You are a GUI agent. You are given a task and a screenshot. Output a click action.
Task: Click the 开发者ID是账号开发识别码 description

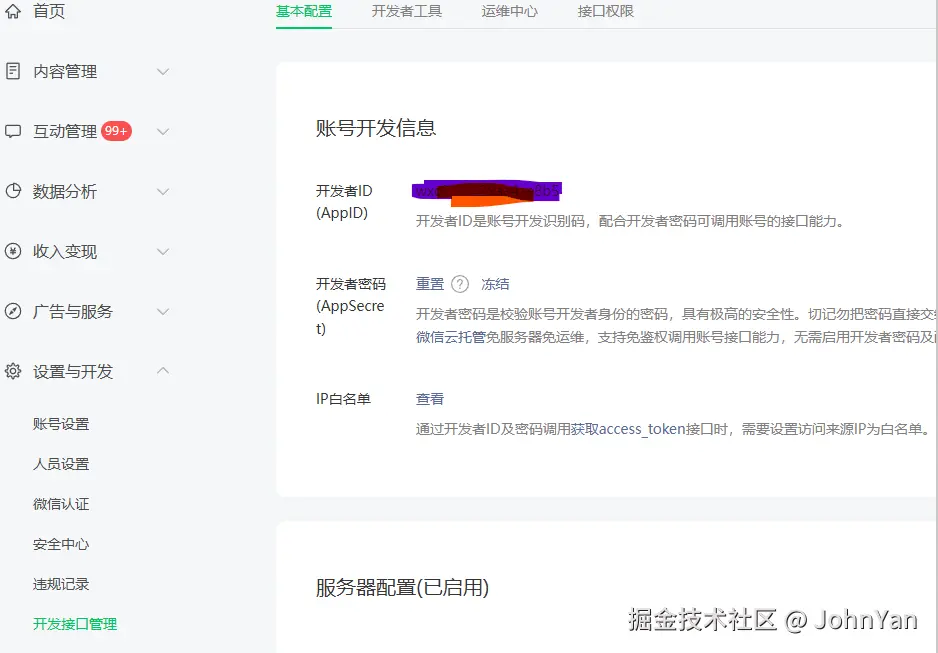[631, 221]
